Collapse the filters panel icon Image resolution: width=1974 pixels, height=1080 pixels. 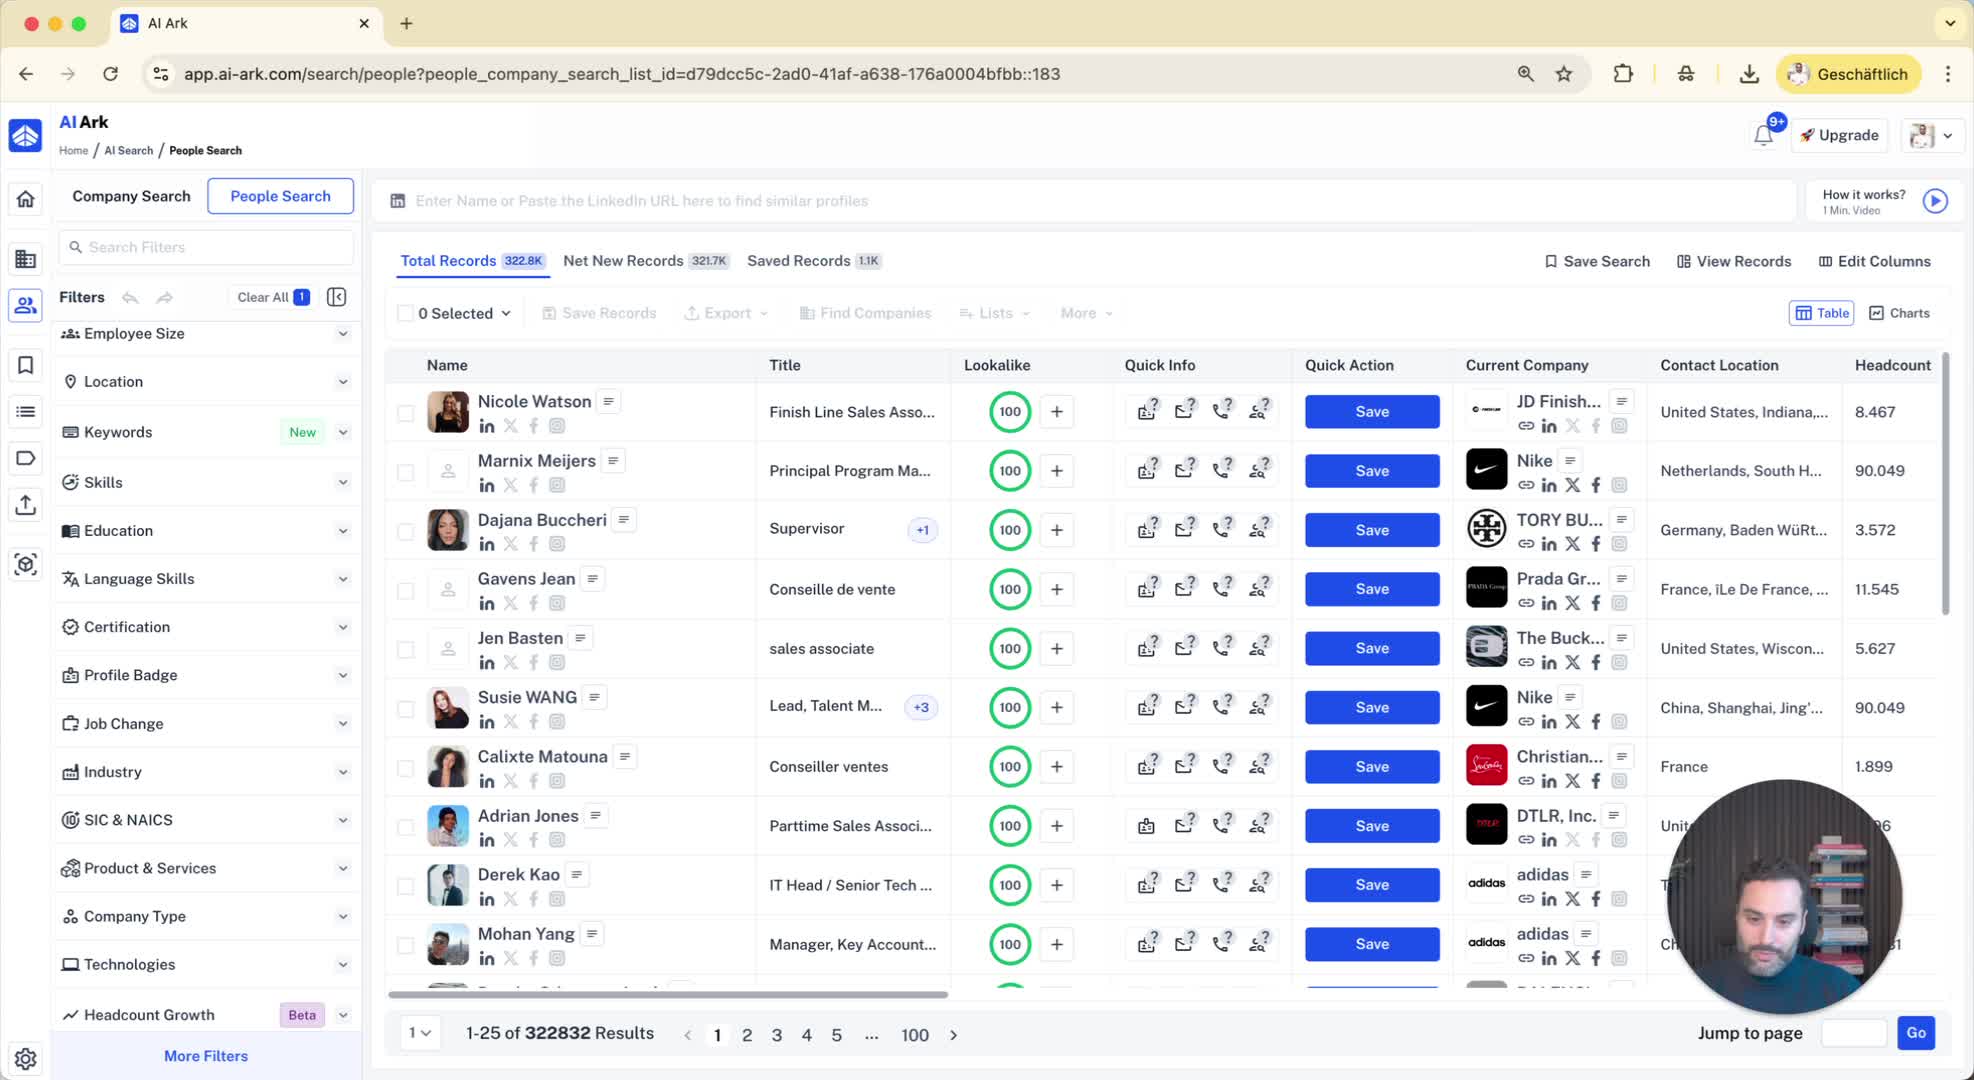[337, 297]
